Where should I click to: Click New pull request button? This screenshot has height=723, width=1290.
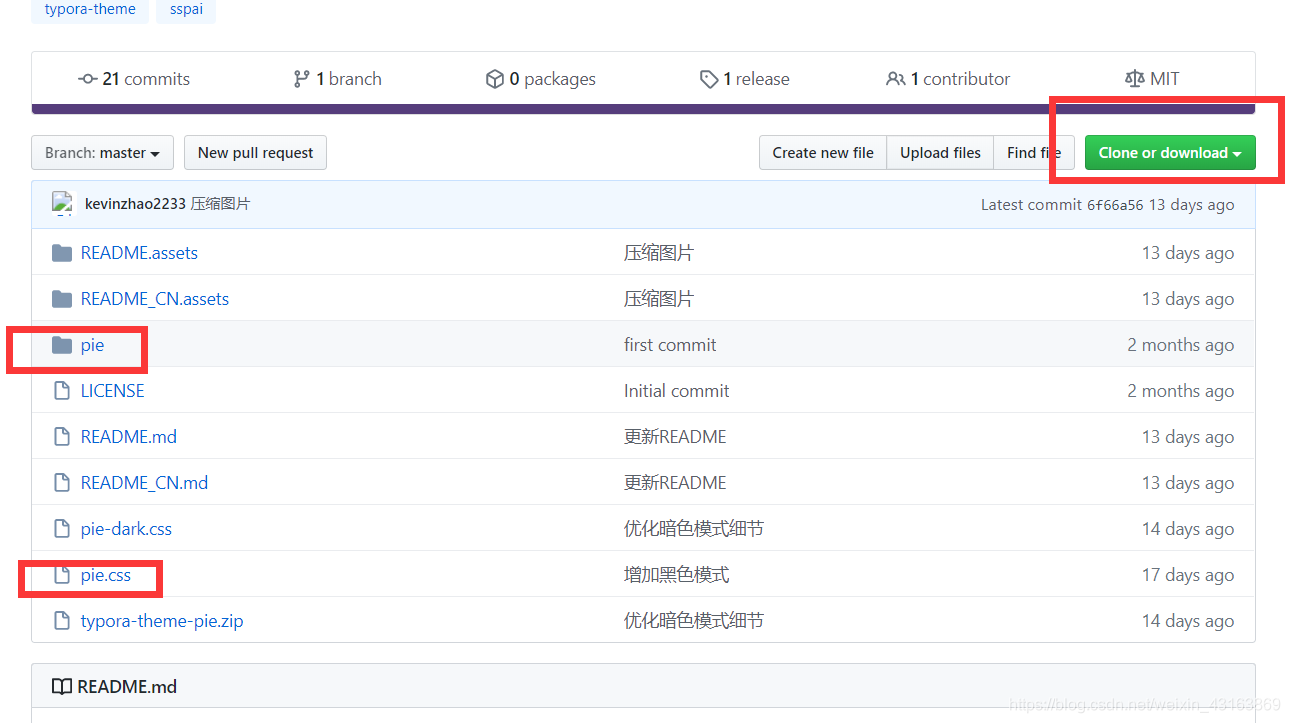(x=255, y=153)
